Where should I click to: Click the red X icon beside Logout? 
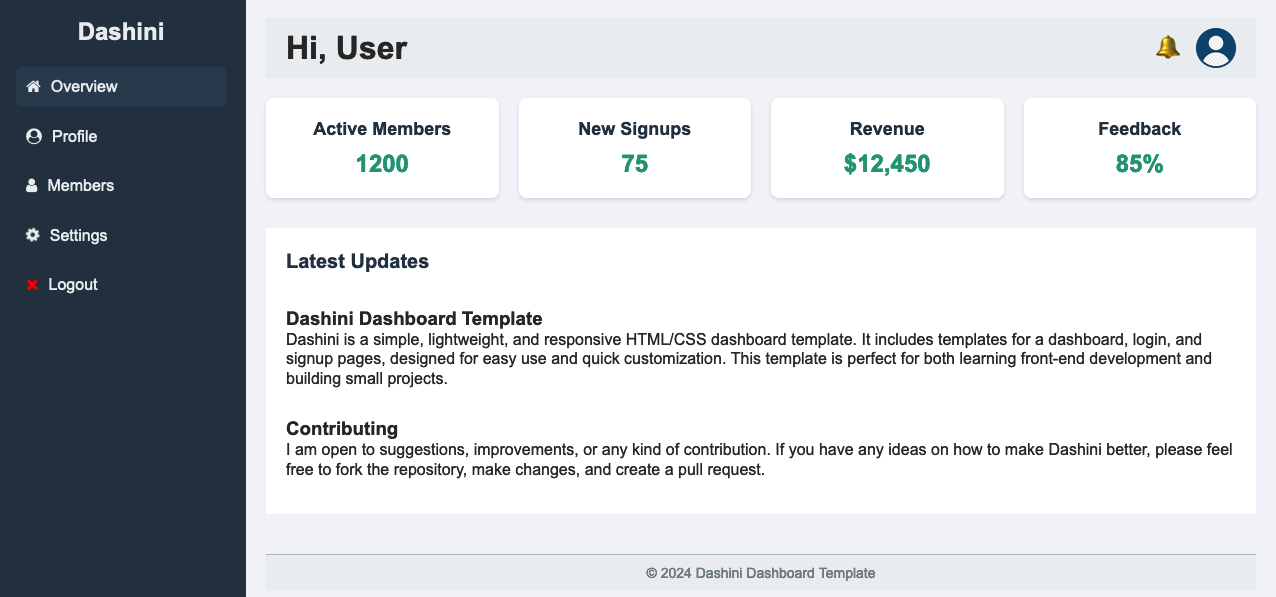pos(32,284)
